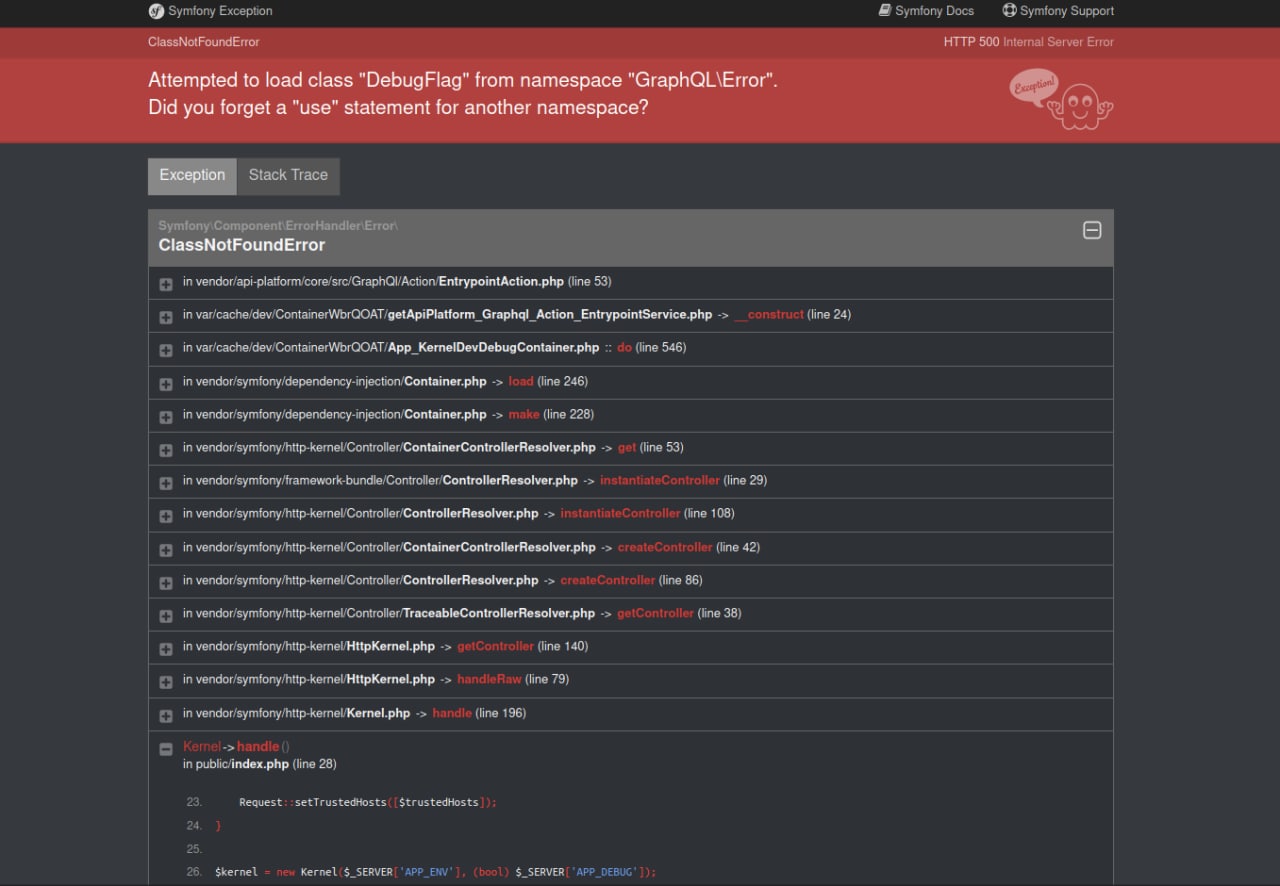The width and height of the screenshot is (1280, 886).
Task: Click the EntrypointAction.php file name
Action: pyautogui.click(x=501, y=281)
